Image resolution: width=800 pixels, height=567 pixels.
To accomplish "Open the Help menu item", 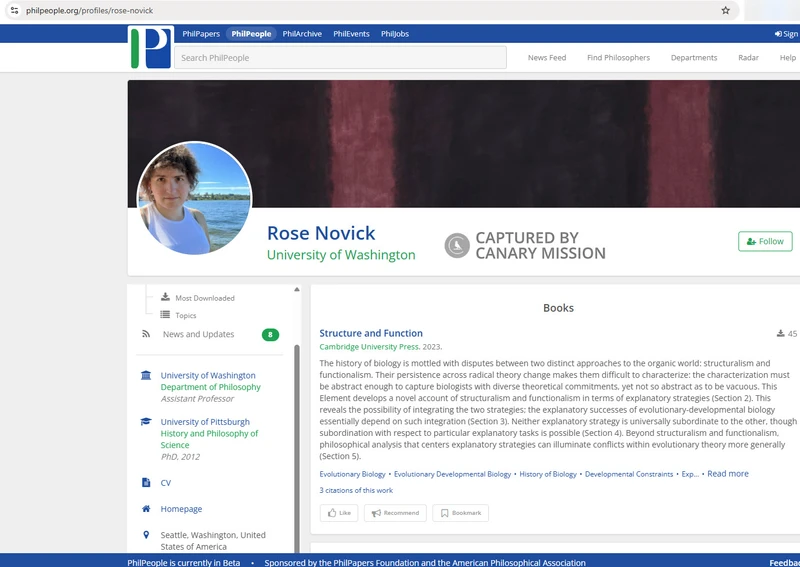I will coord(787,58).
